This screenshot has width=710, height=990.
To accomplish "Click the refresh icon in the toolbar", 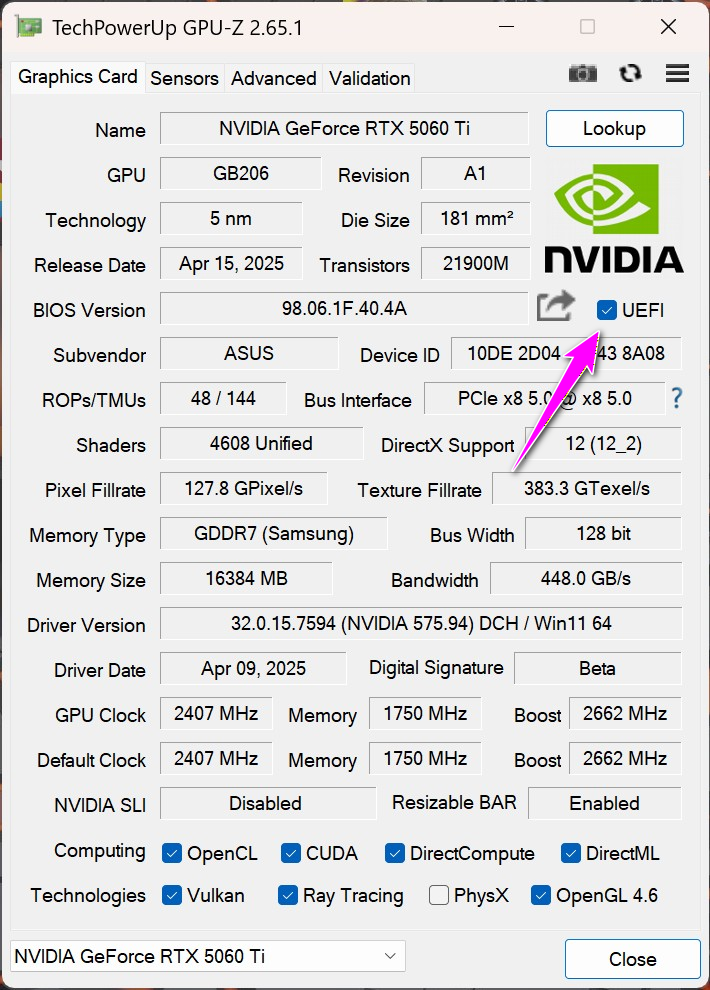I will 630,73.
